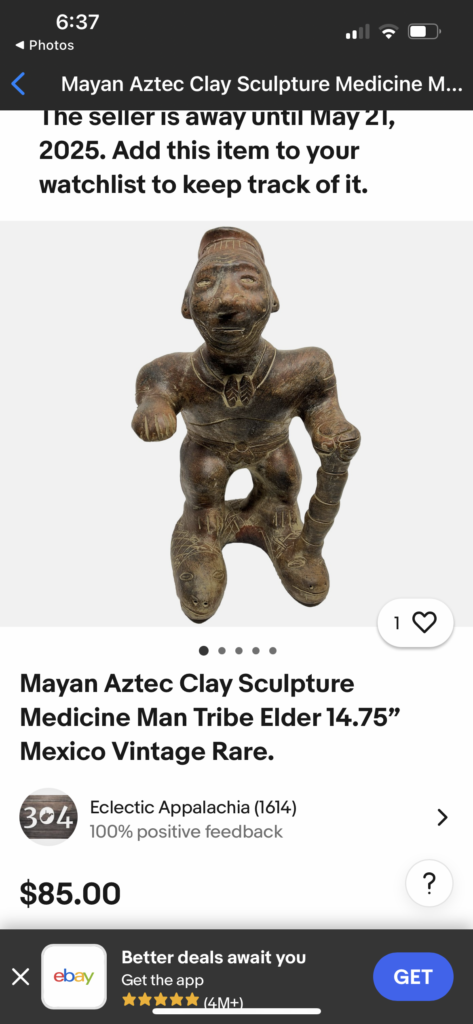Dismiss the eBay app banner with X
The width and height of the screenshot is (473, 1024).
(x=21, y=977)
